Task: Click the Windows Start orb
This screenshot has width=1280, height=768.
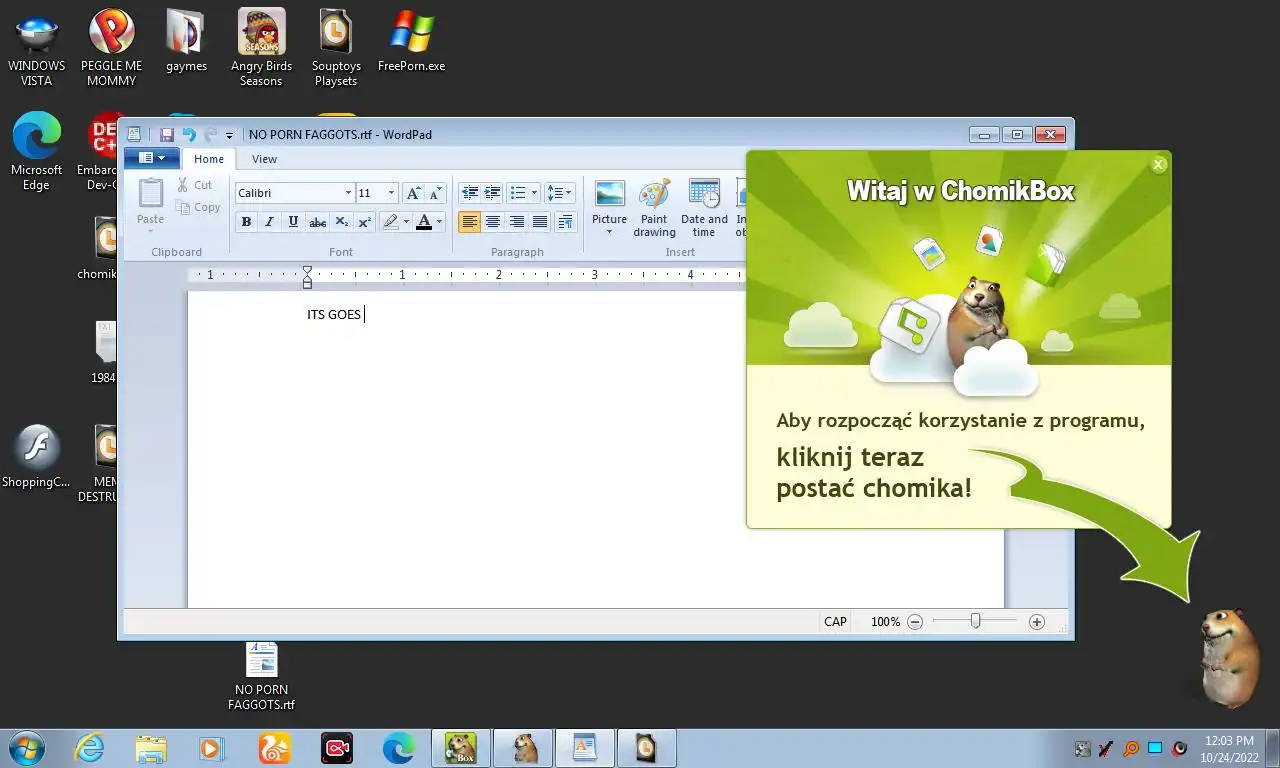Action: [26, 748]
